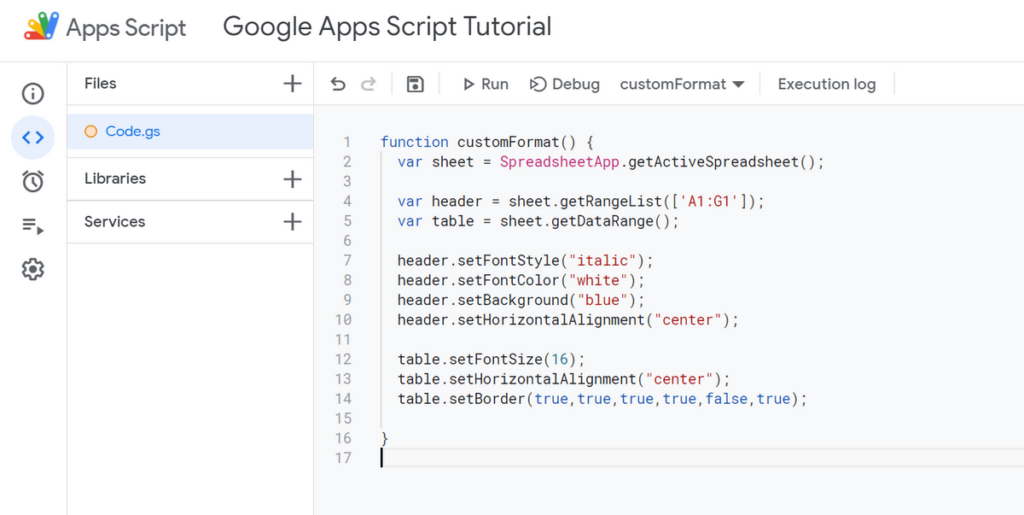Image resolution: width=1024 pixels, height=515 pixels.
Task: Click line 1 function customFormat declaration
Action: point(487,142)
